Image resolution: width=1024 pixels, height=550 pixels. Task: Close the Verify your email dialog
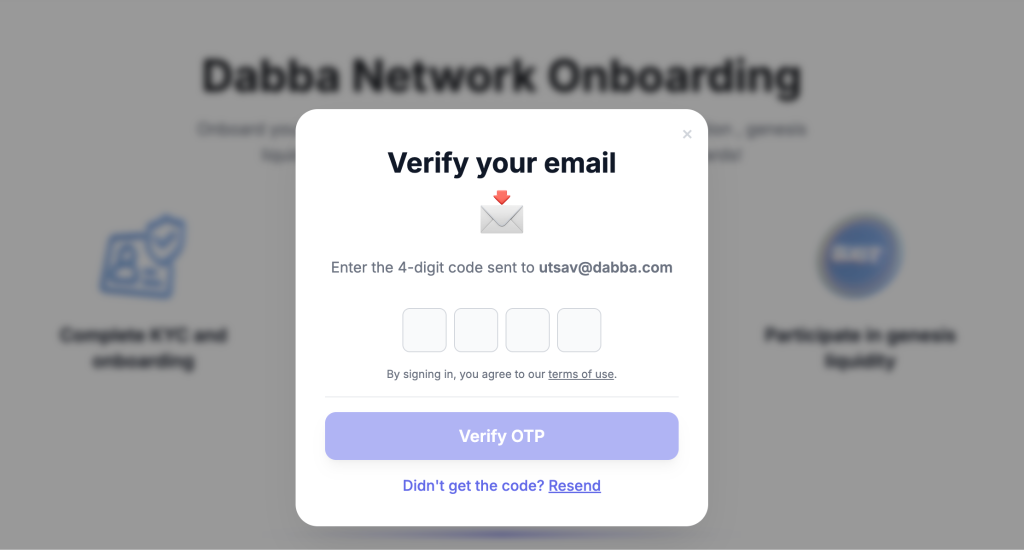pyautogui.click(x=687, y=134)
